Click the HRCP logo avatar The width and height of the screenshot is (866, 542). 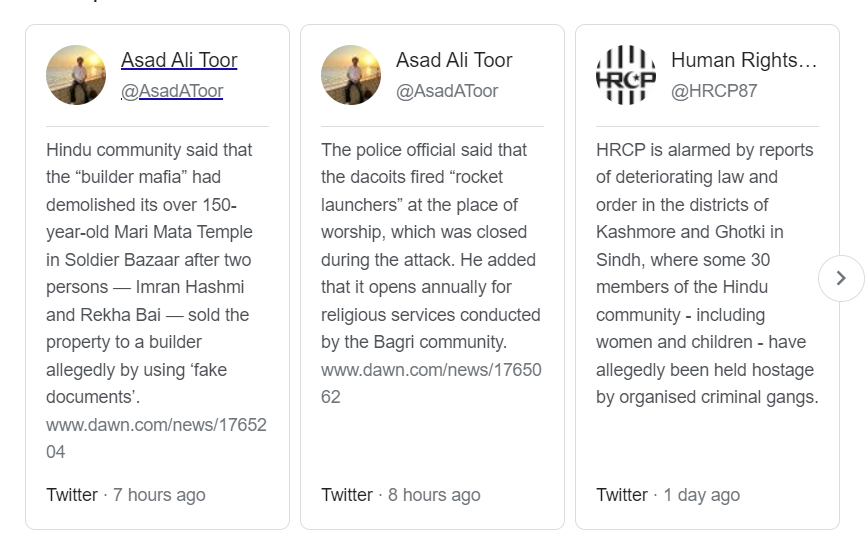point(626,75)
